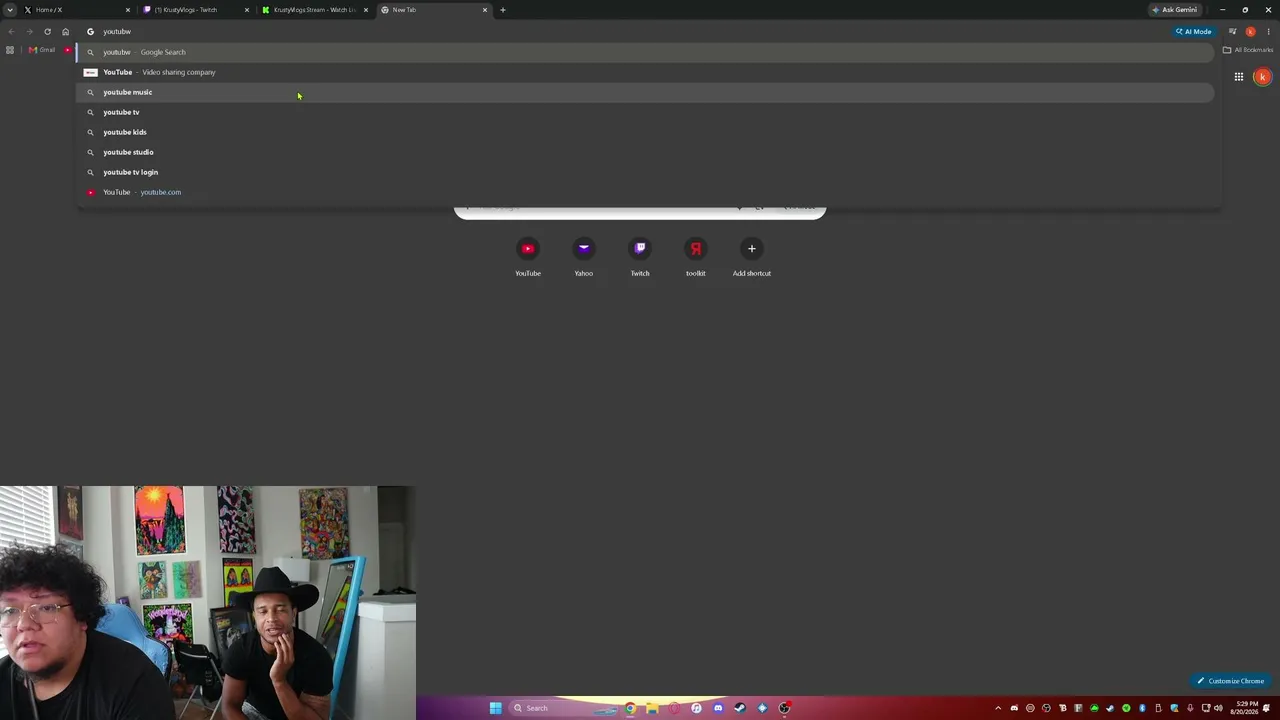Switch to the Home / X tab
Viewport: 1280px width, 720px height.
[76, 10]
